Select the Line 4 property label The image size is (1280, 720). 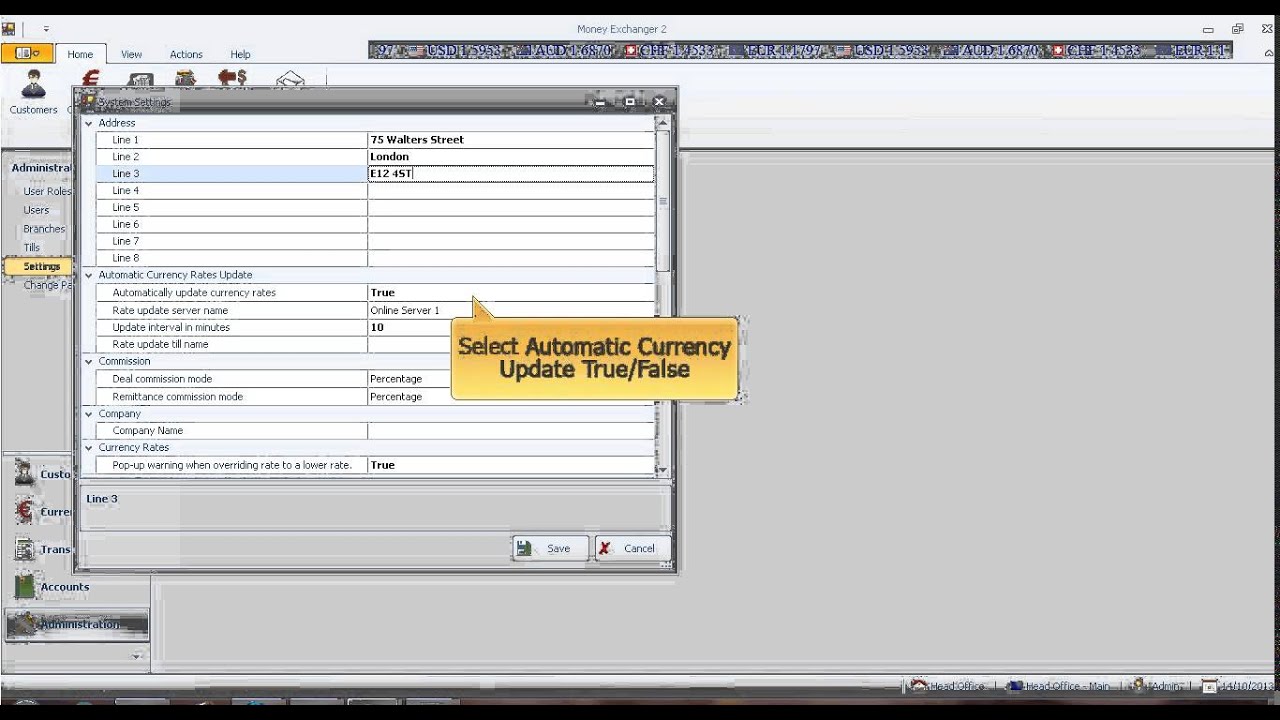[125, 191]
